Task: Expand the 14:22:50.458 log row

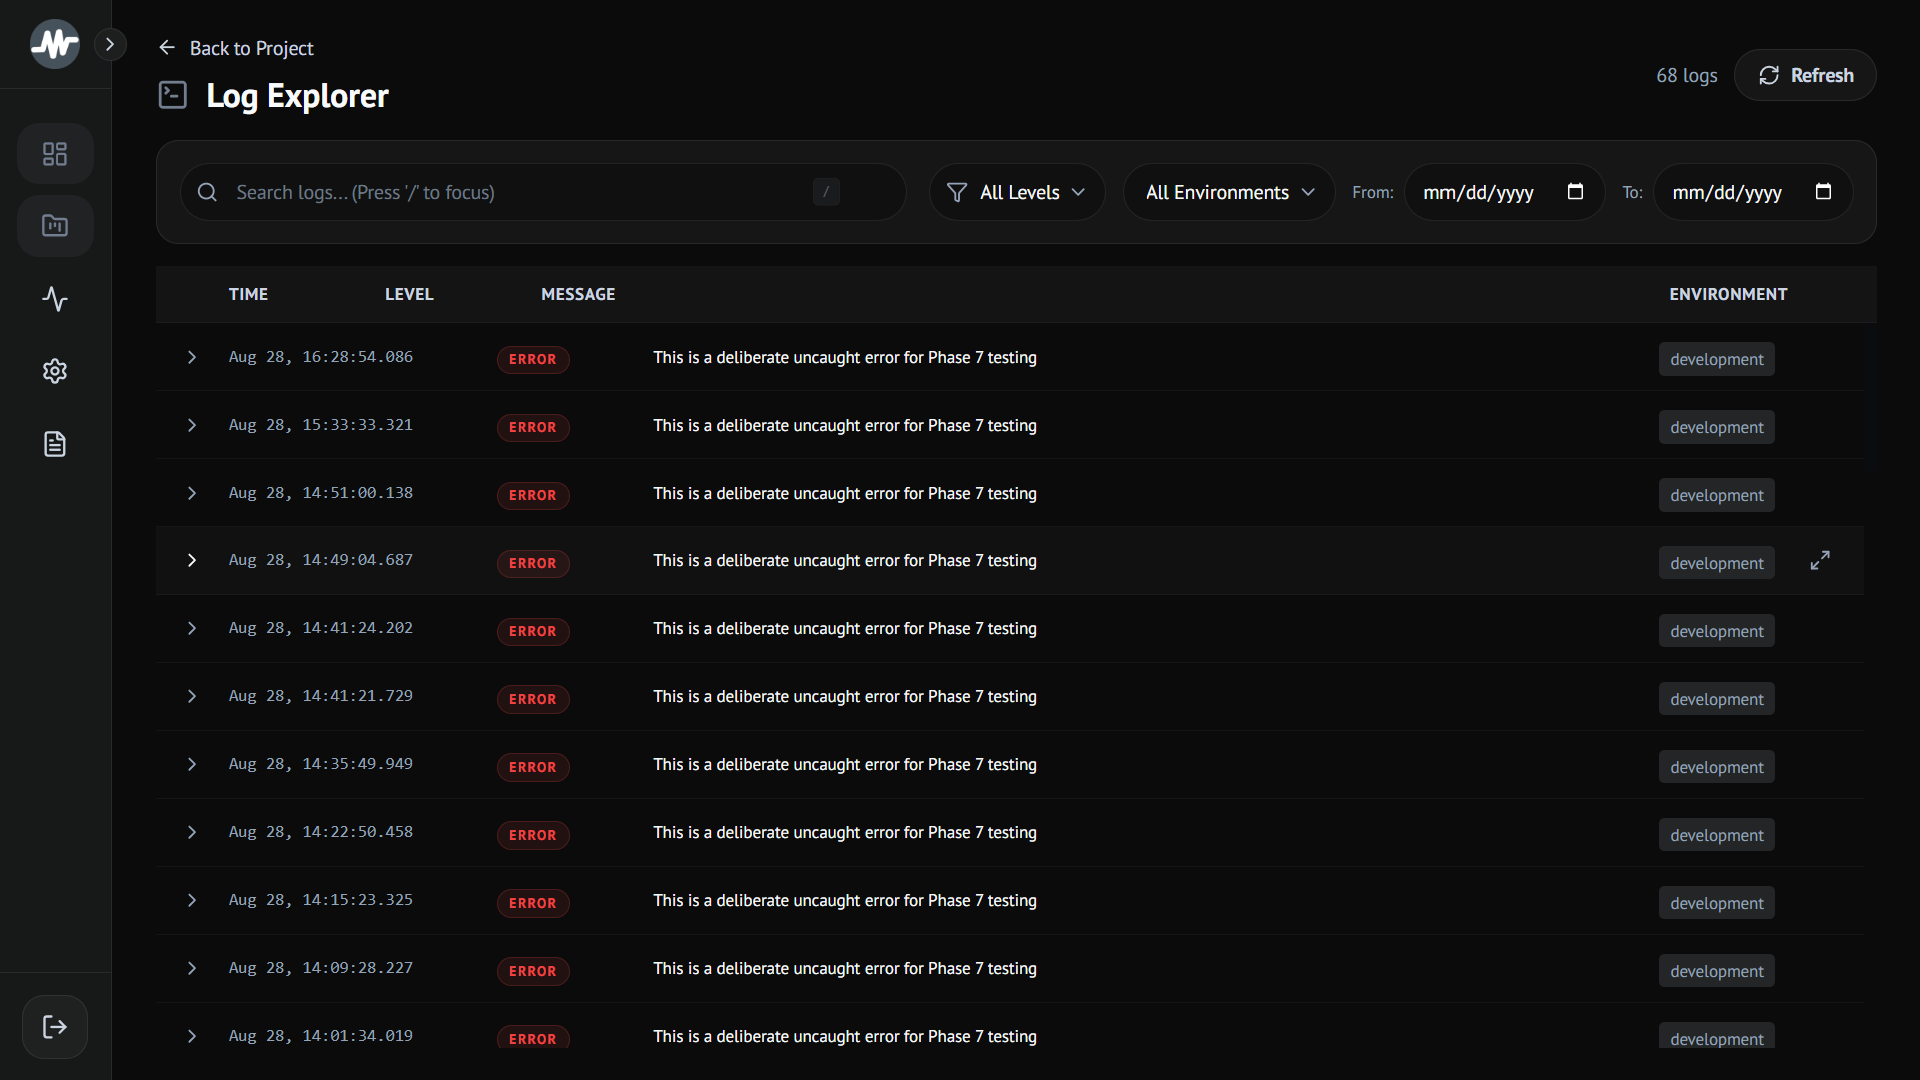Action: tap(192, 832)
